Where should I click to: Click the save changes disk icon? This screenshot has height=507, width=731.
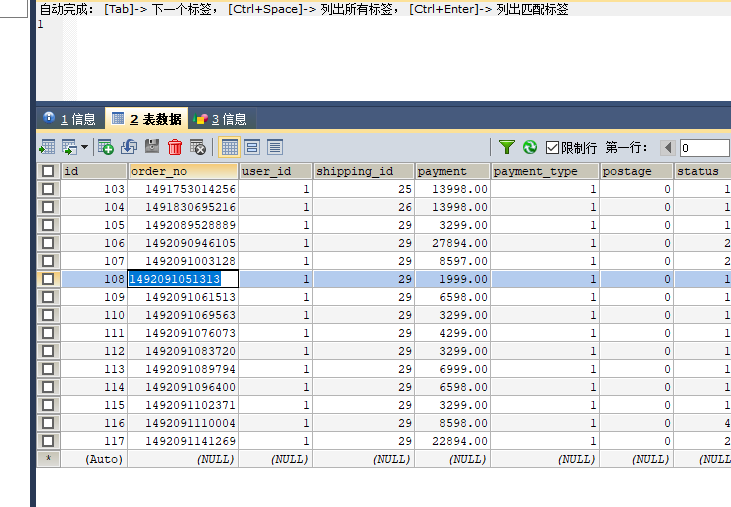click(152, 147)
